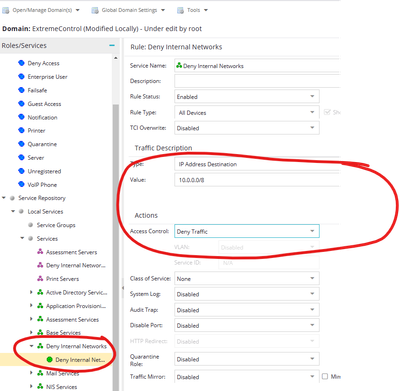Image resolution: width=400 pixels, height=391 pixels.
Task: Click the Global Domain Settings icon
Action: click(95, 10)
